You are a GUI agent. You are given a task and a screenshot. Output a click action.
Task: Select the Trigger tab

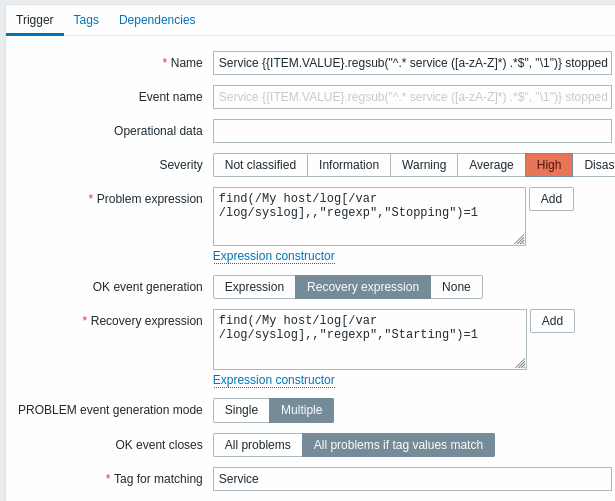tap(34, 20)
